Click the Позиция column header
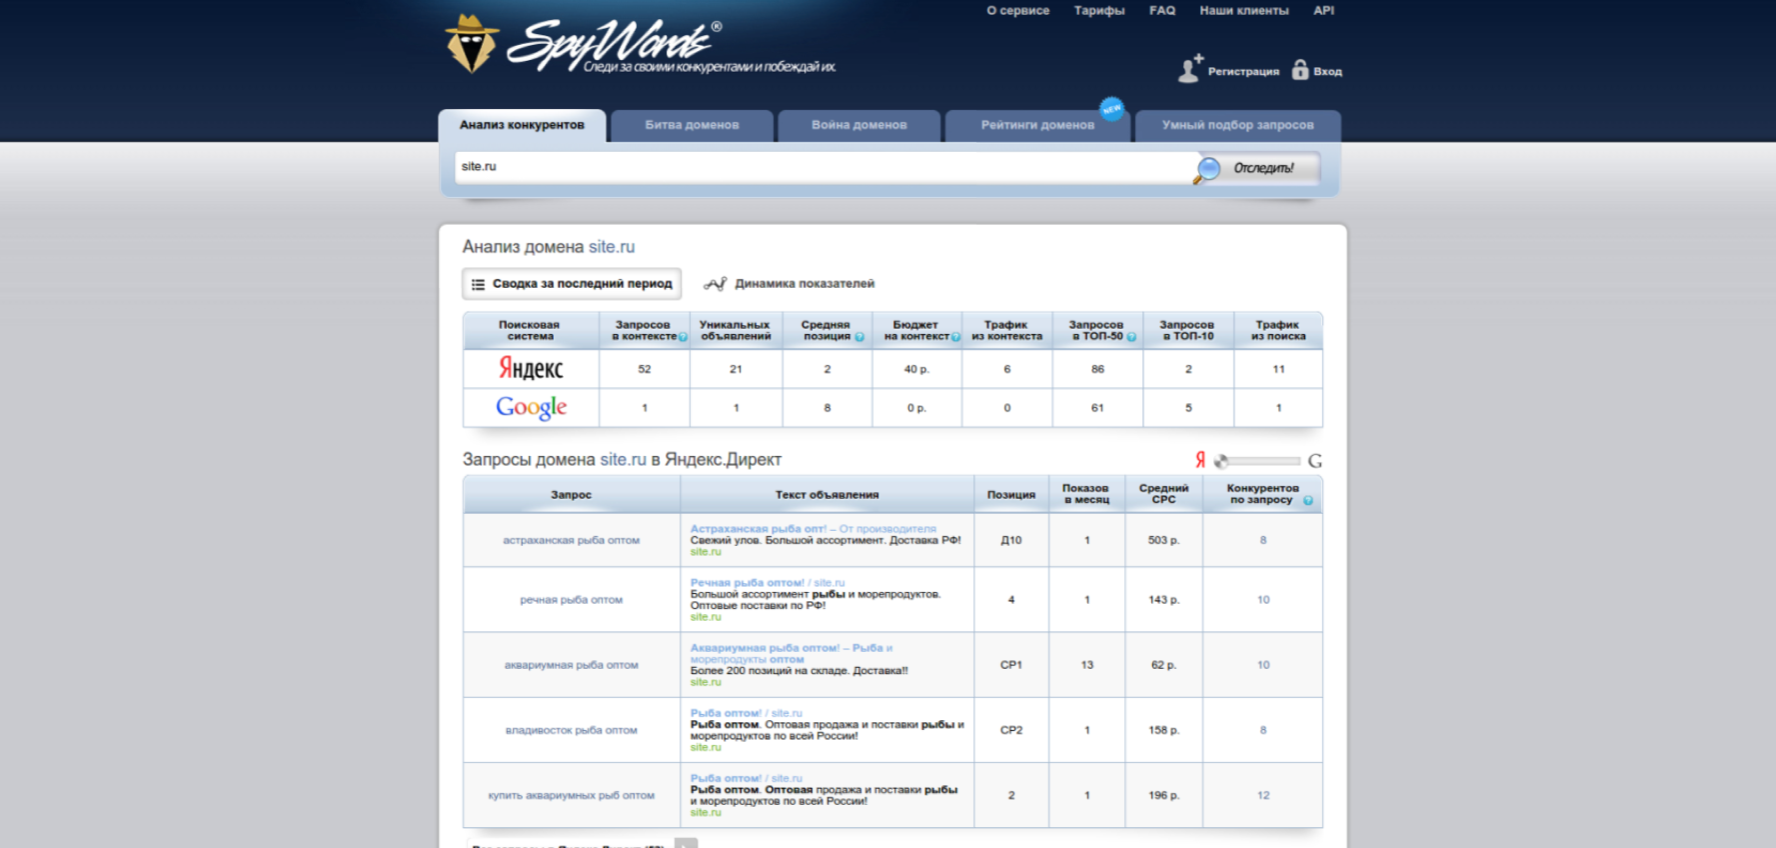The image size is (1776, 848). [1011, 495]
